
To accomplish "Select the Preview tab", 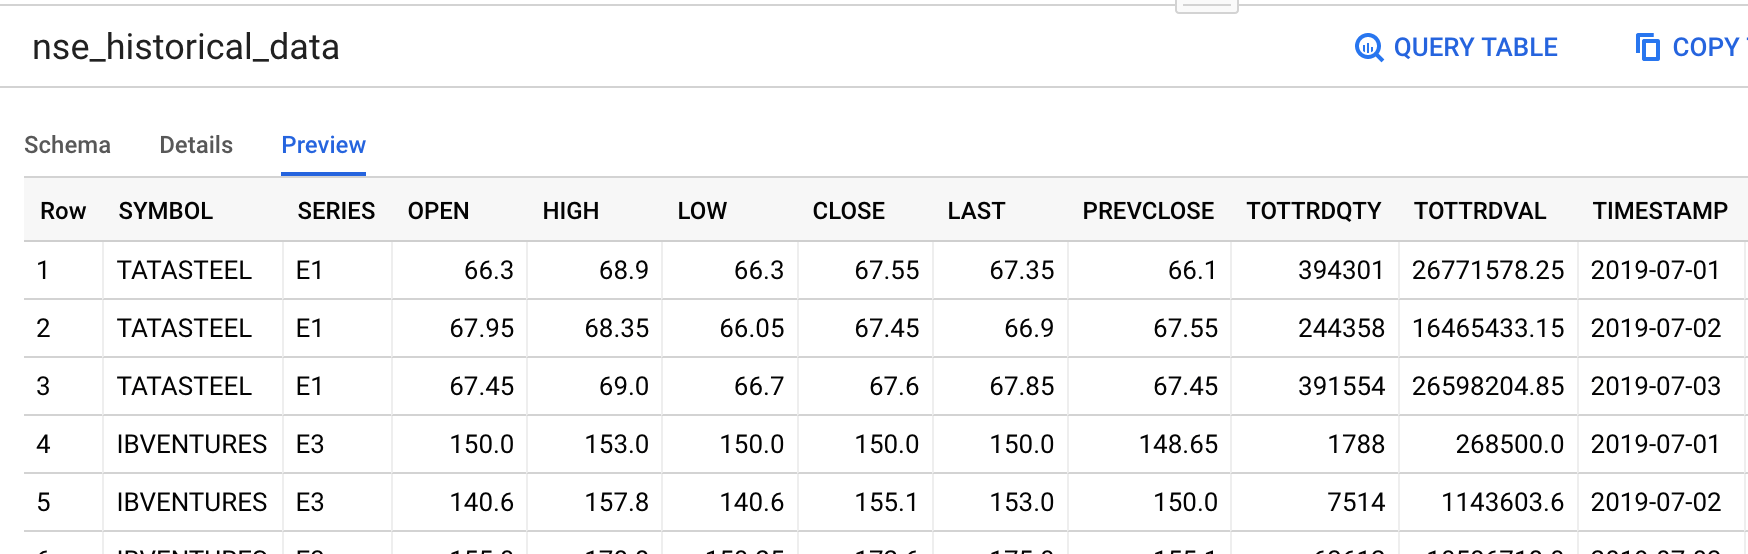I will pos(323,145).
